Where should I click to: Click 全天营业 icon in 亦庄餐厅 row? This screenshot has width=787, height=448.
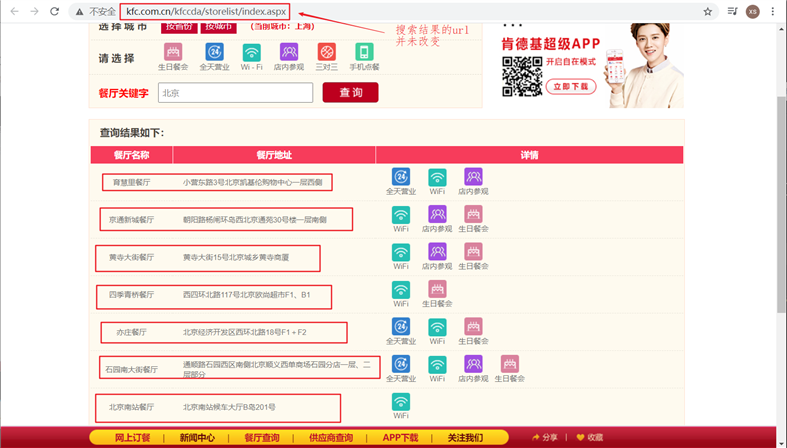coord(401,327)
